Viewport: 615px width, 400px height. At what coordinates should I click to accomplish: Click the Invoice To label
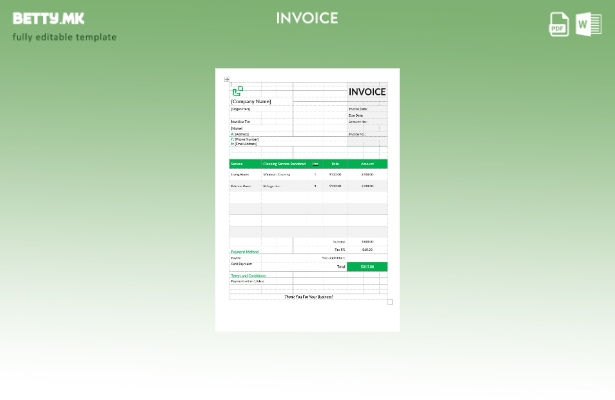(241, 121)
